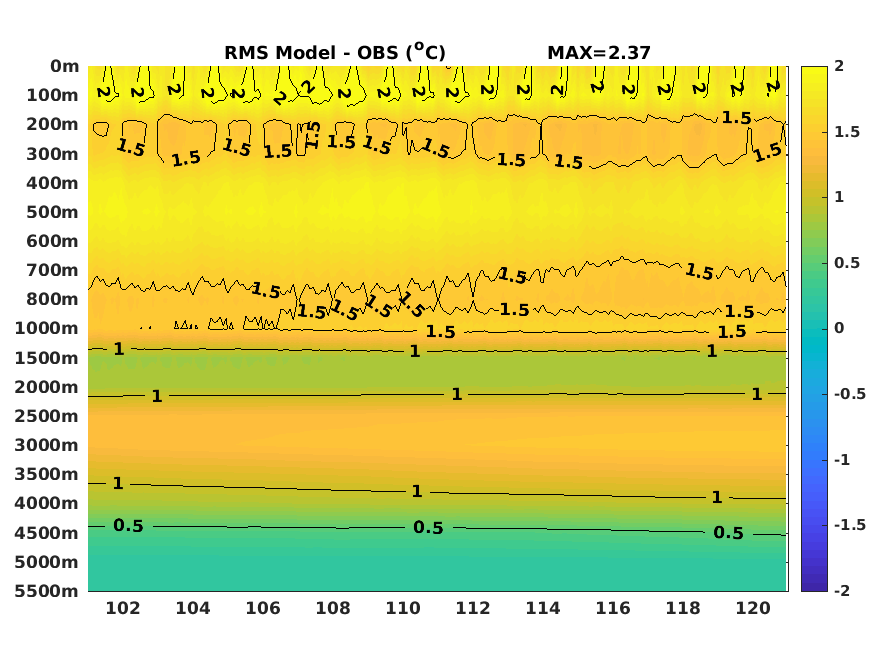The height and width of the screenshot is (656, 875).
Task: Click the '4500m' depth tick label
Action: tap(47, 533)
